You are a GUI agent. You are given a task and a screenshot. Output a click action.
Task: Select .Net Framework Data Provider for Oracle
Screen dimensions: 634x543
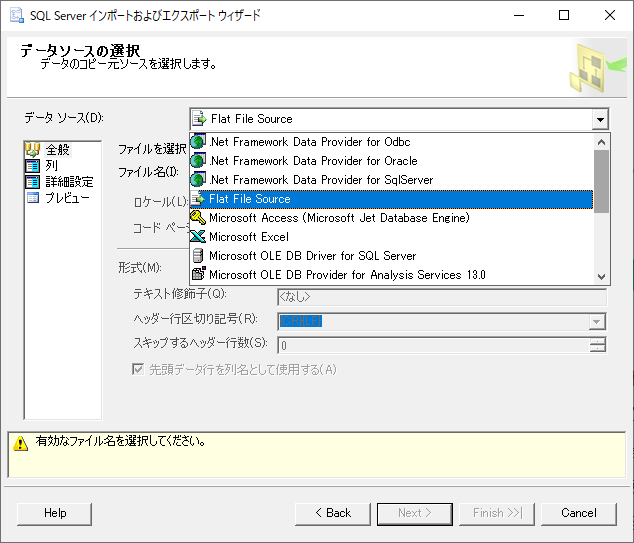click(313, 161)
